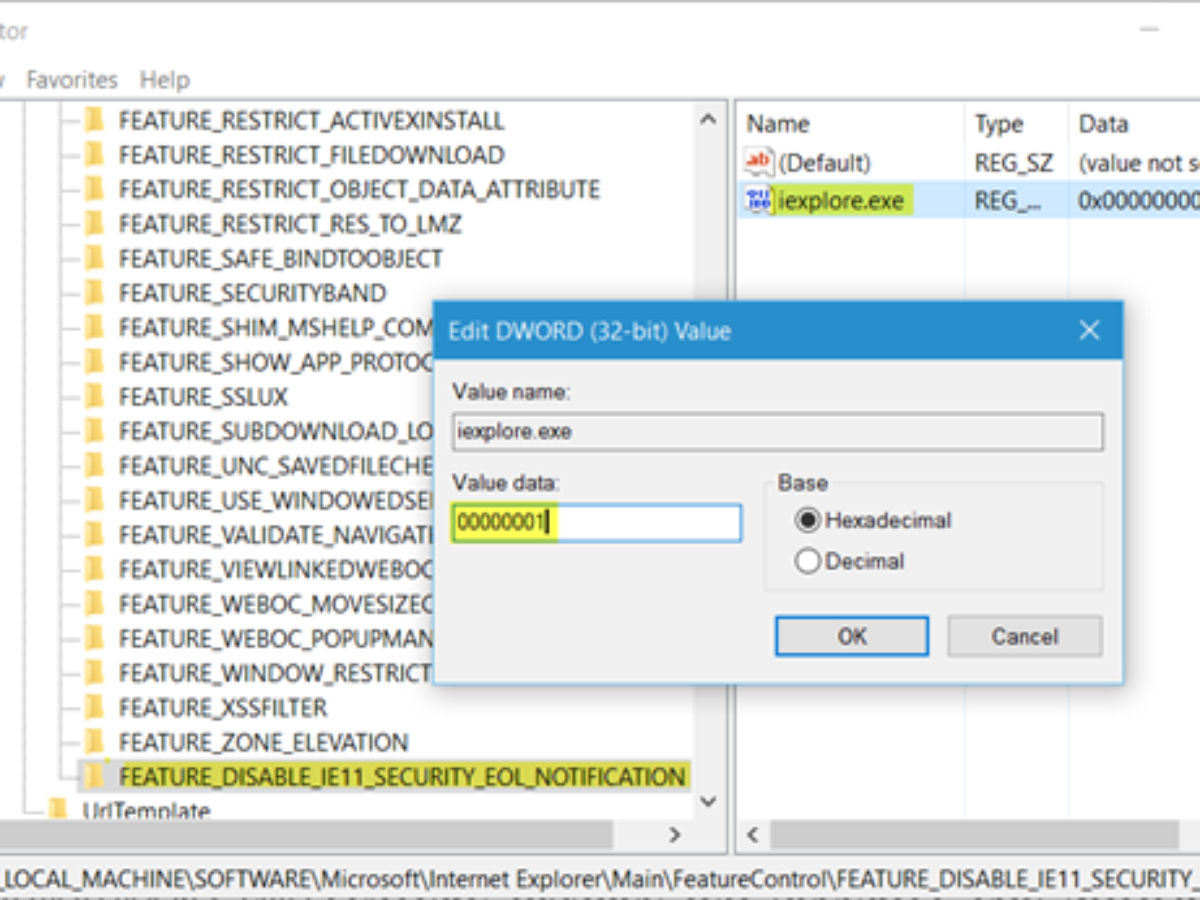This screenshot has height=900, width=1200.
Task: Click folder icon of FEATURE_WINDOW_RESTRICT key
Action: click(94, 673)
